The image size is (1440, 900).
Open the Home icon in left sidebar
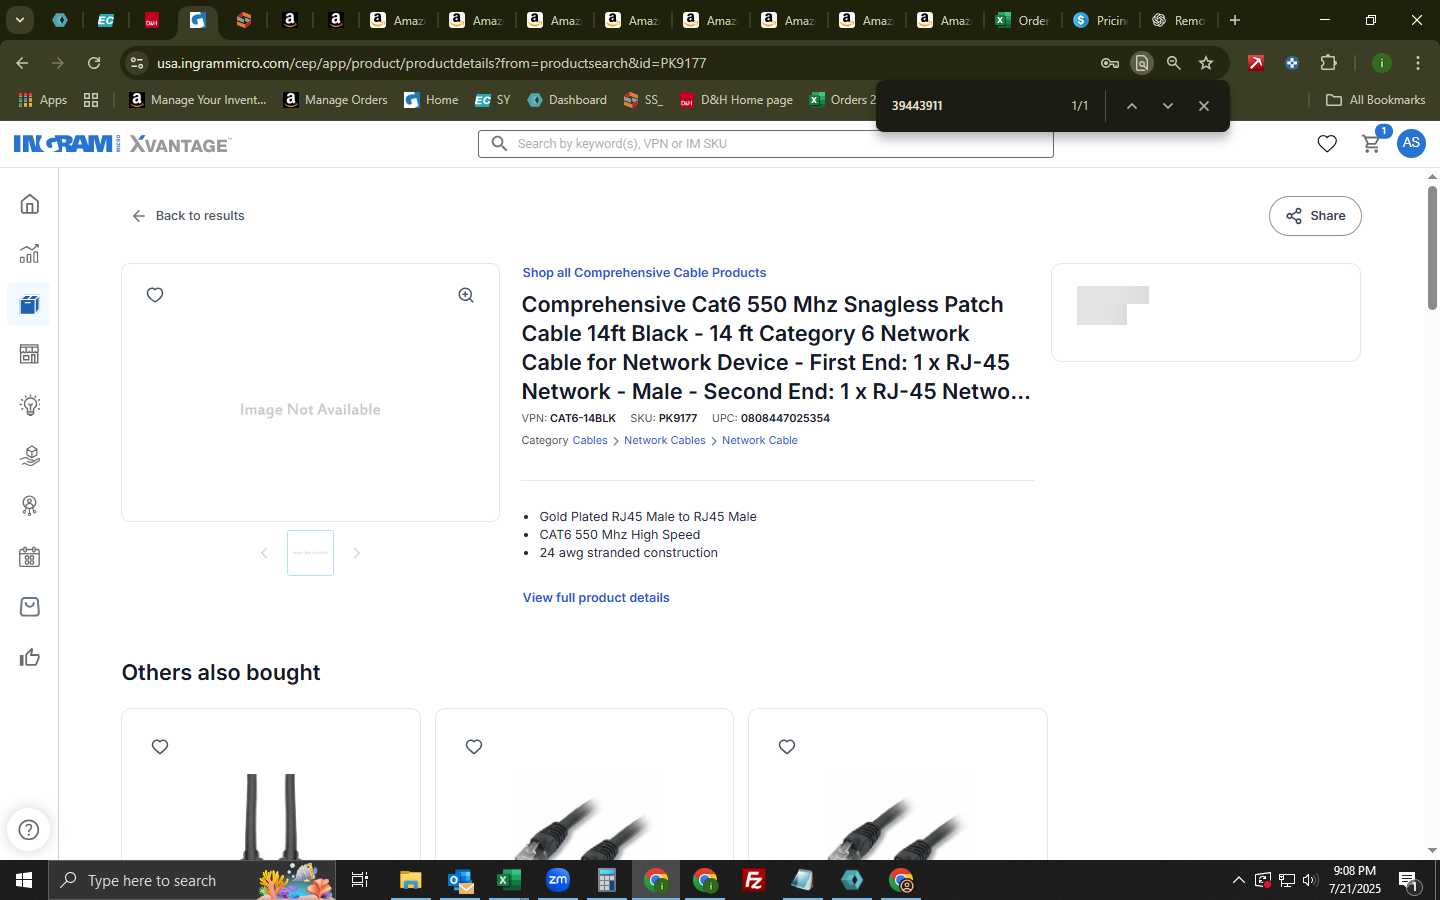(x=30, y=204)
